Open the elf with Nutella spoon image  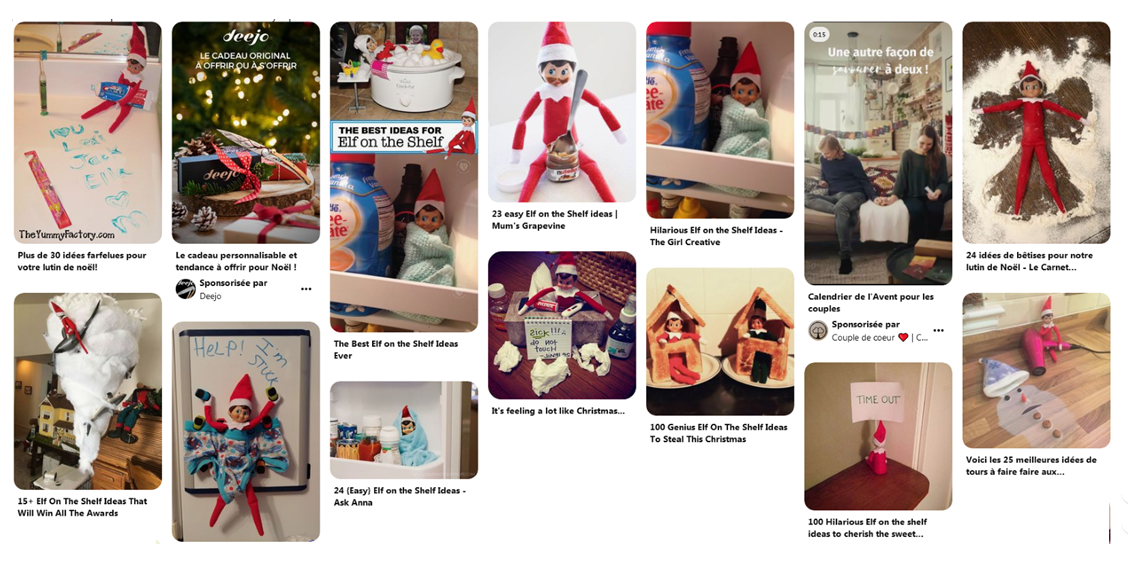(562, 112)
